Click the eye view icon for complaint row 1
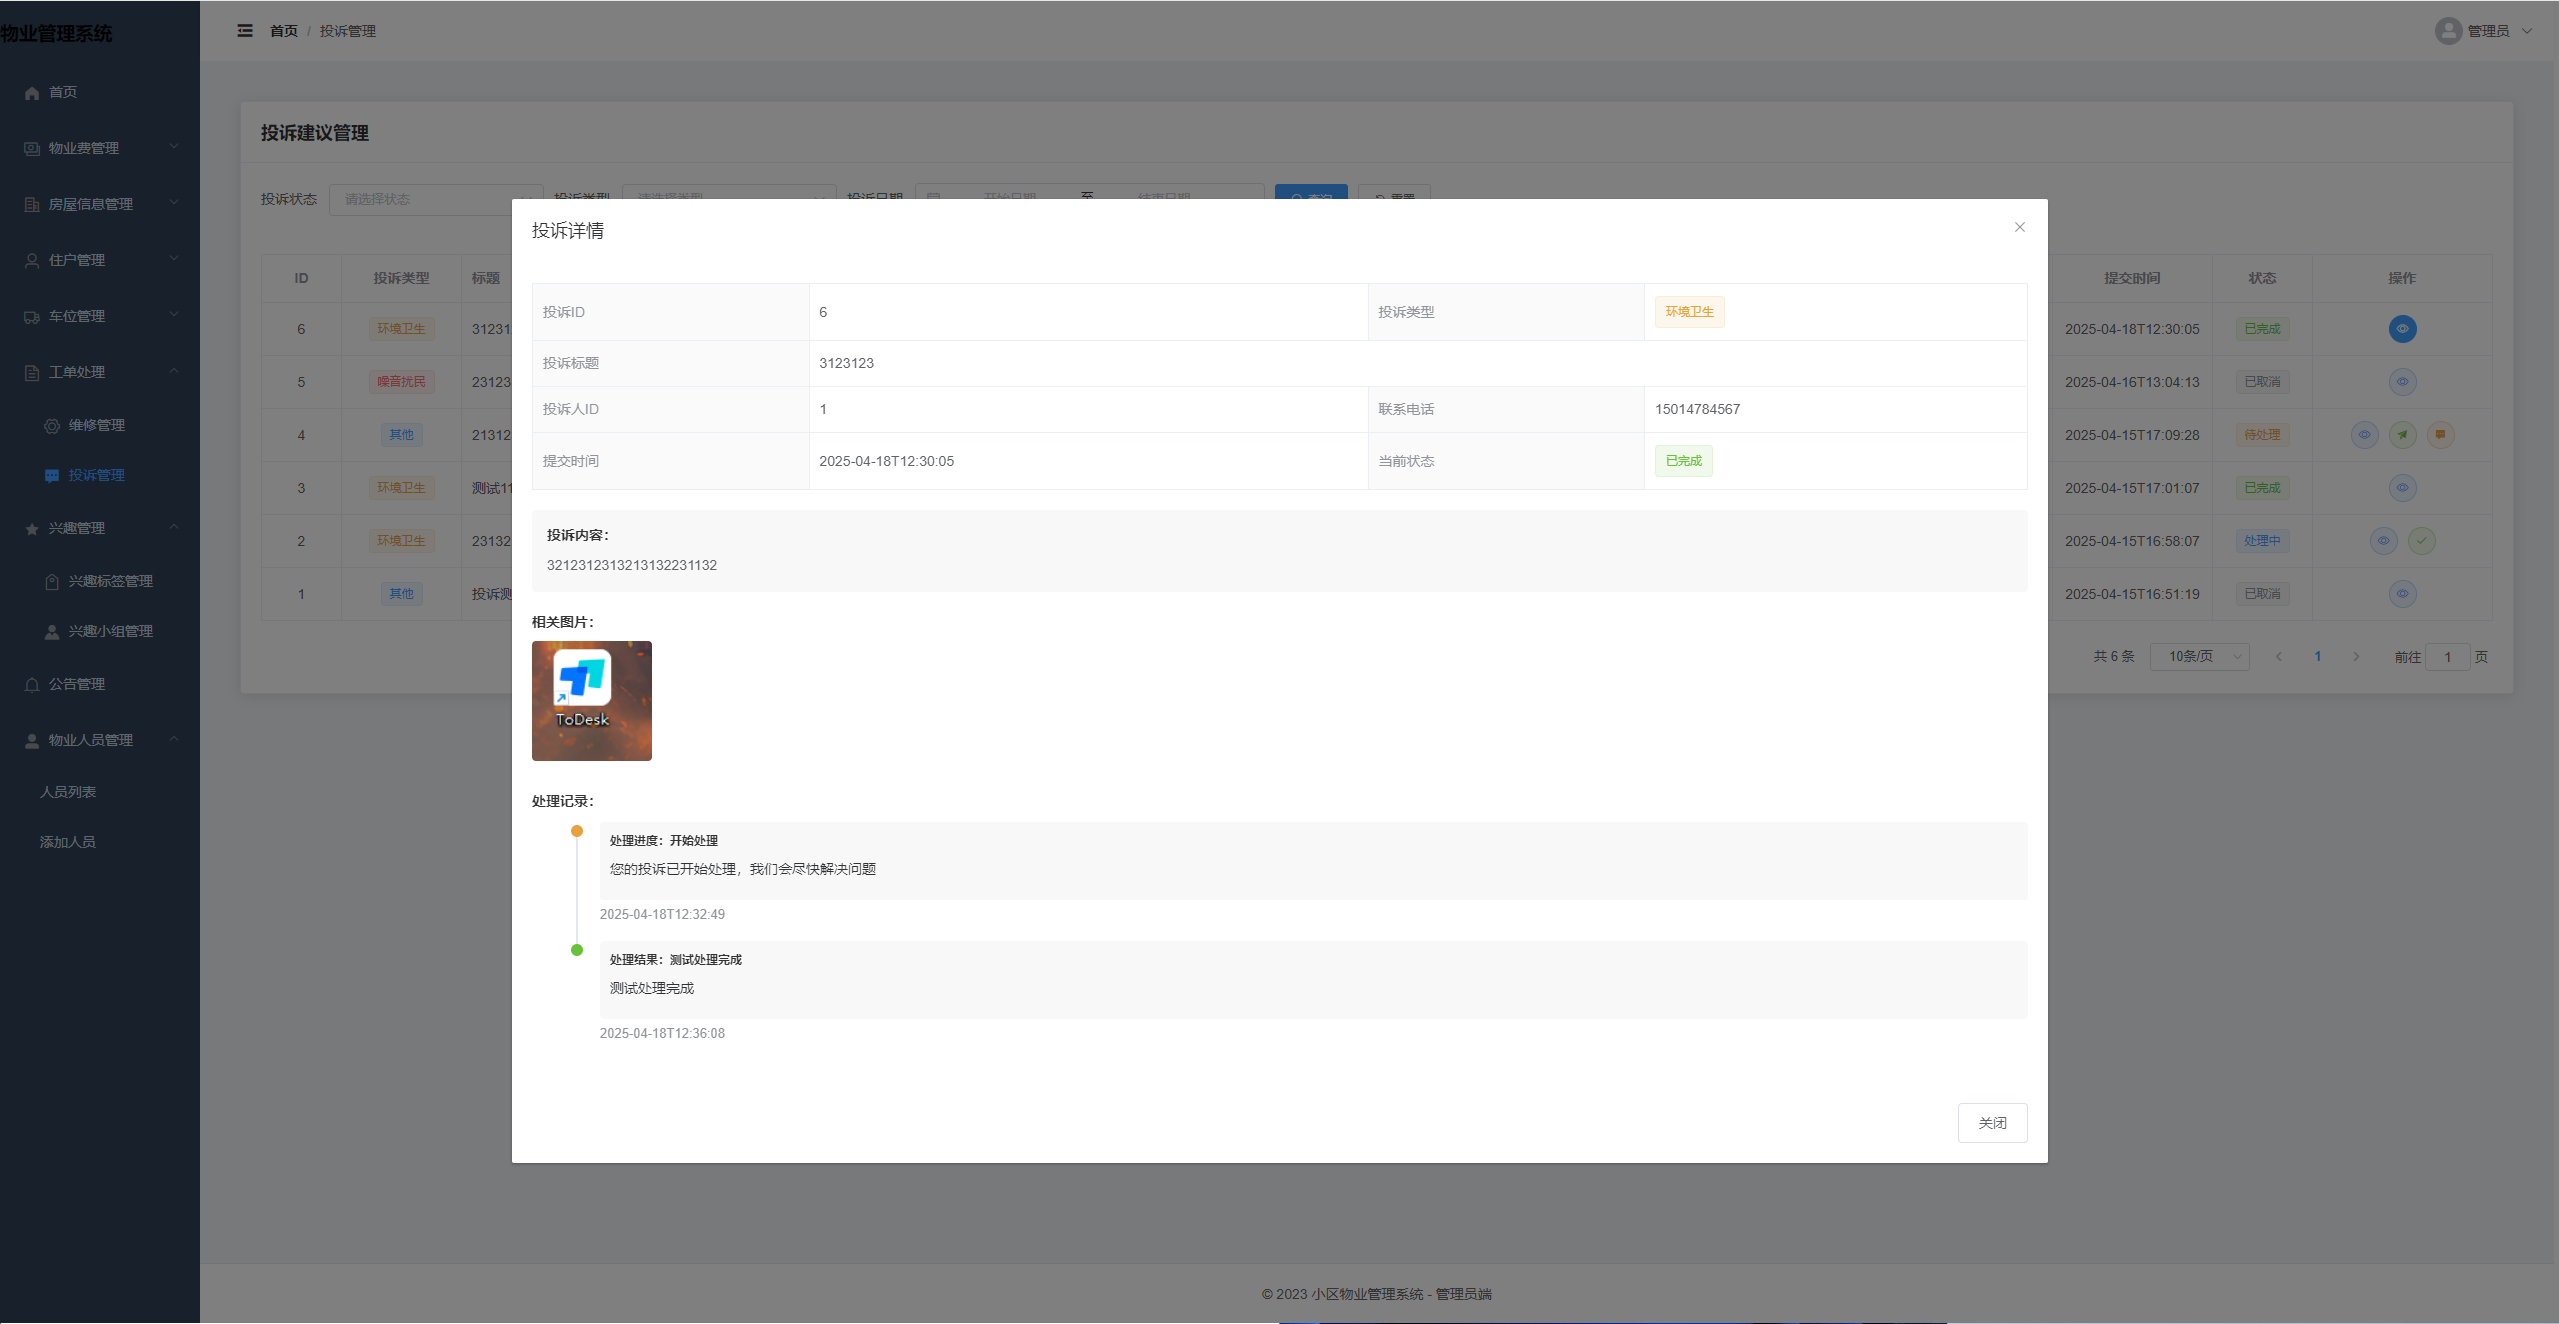The height and width of the screenshot is (1324, 2559). [x=2402, y=594]
